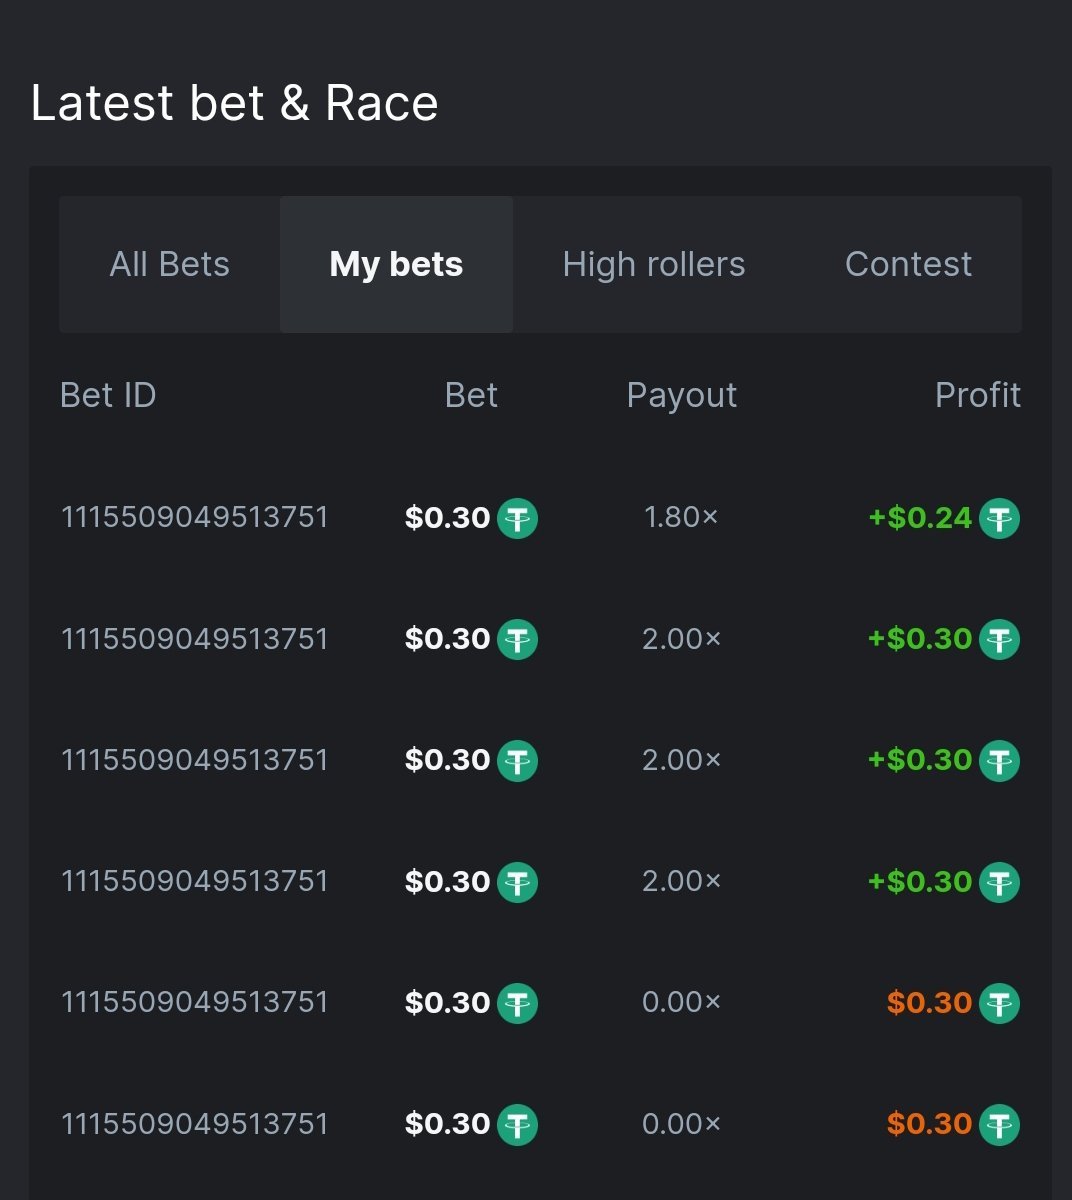
Task: Click Tether icon beside fifth row's orange loss
Action: click(x=999, y=1003)
